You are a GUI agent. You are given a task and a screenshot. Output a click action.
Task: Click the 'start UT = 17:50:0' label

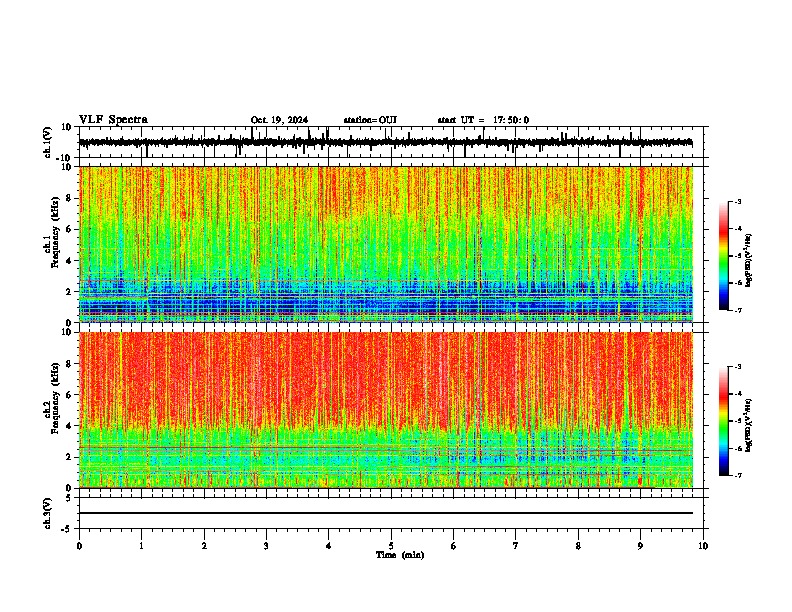483,120
